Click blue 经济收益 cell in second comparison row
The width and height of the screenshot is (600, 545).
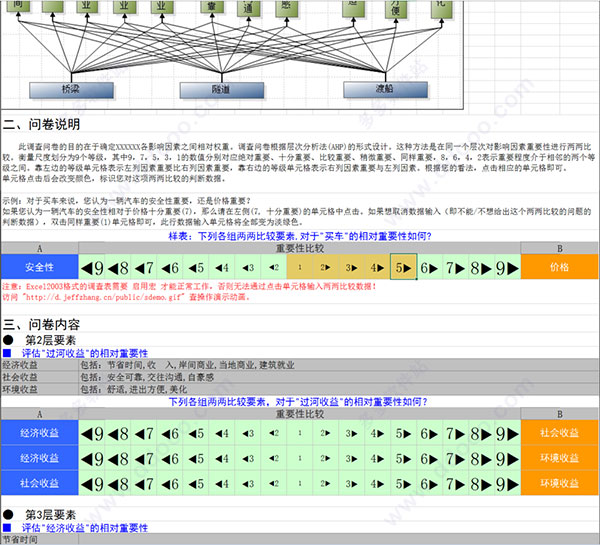coord(40,458)
